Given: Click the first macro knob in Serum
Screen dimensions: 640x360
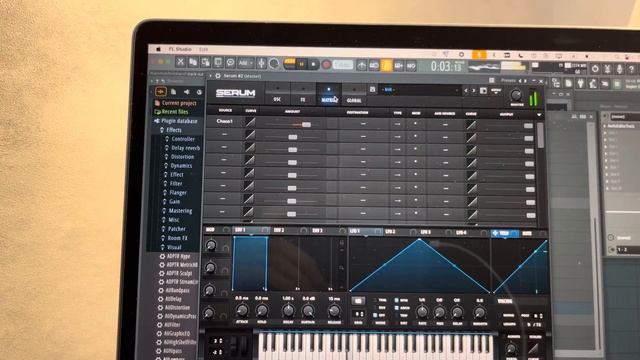Looking at the screenshot, I should pyautogui.click(x=211, y=245).
